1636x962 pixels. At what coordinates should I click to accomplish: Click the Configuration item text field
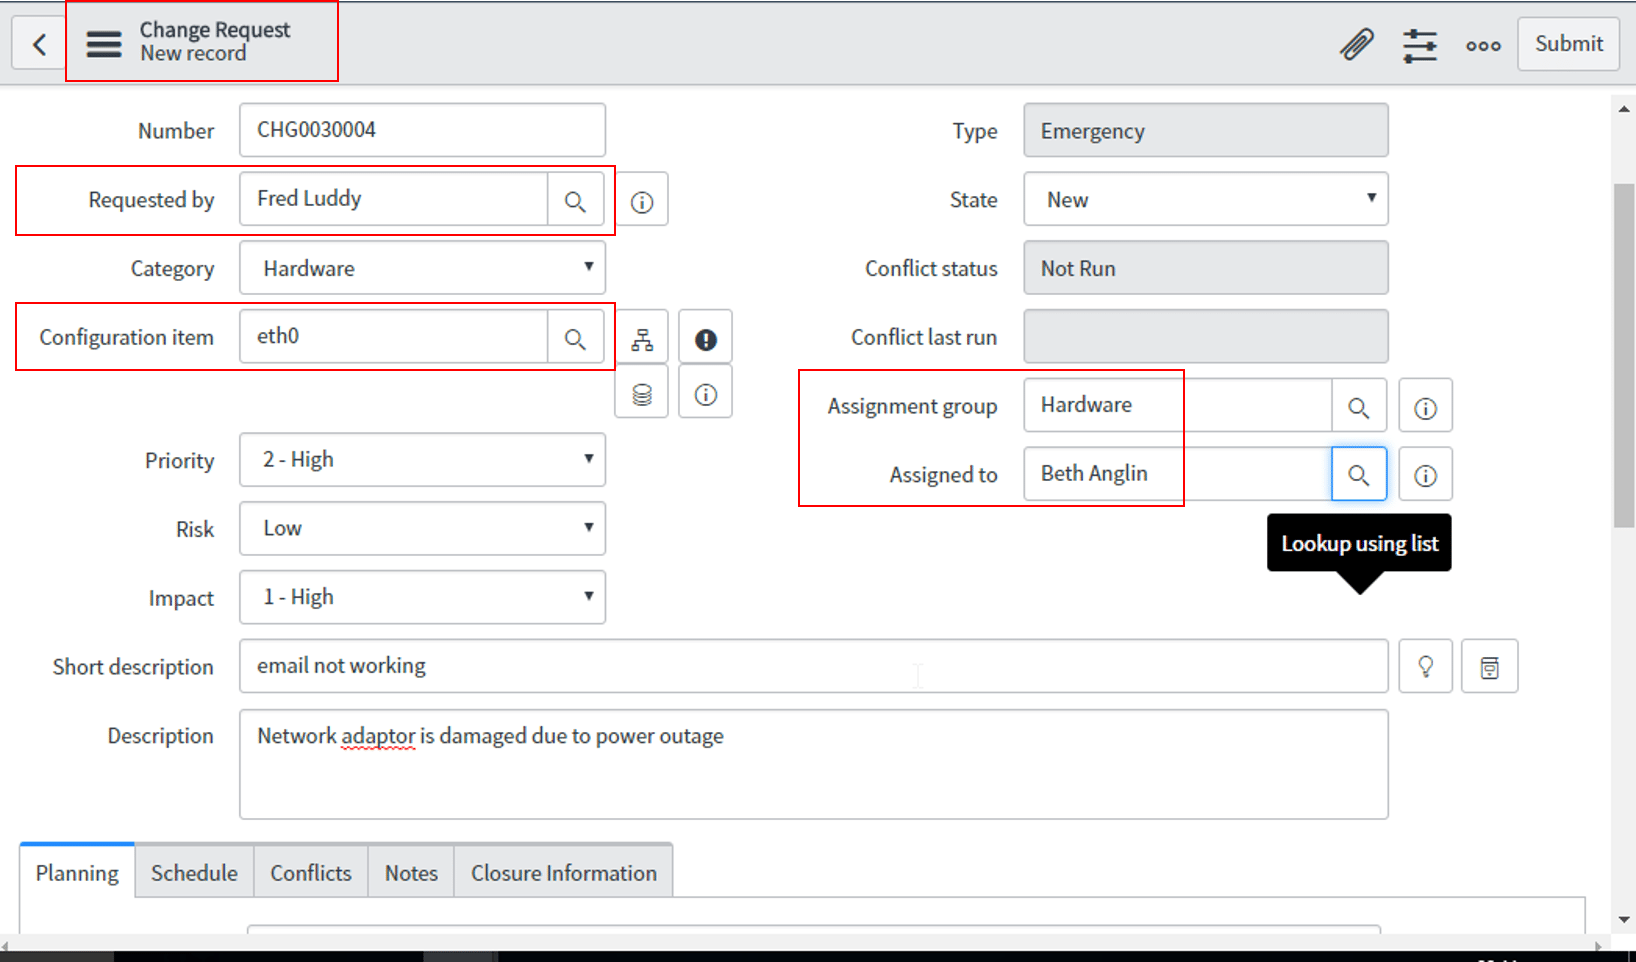pyautogui.click(x=394, y=337)
